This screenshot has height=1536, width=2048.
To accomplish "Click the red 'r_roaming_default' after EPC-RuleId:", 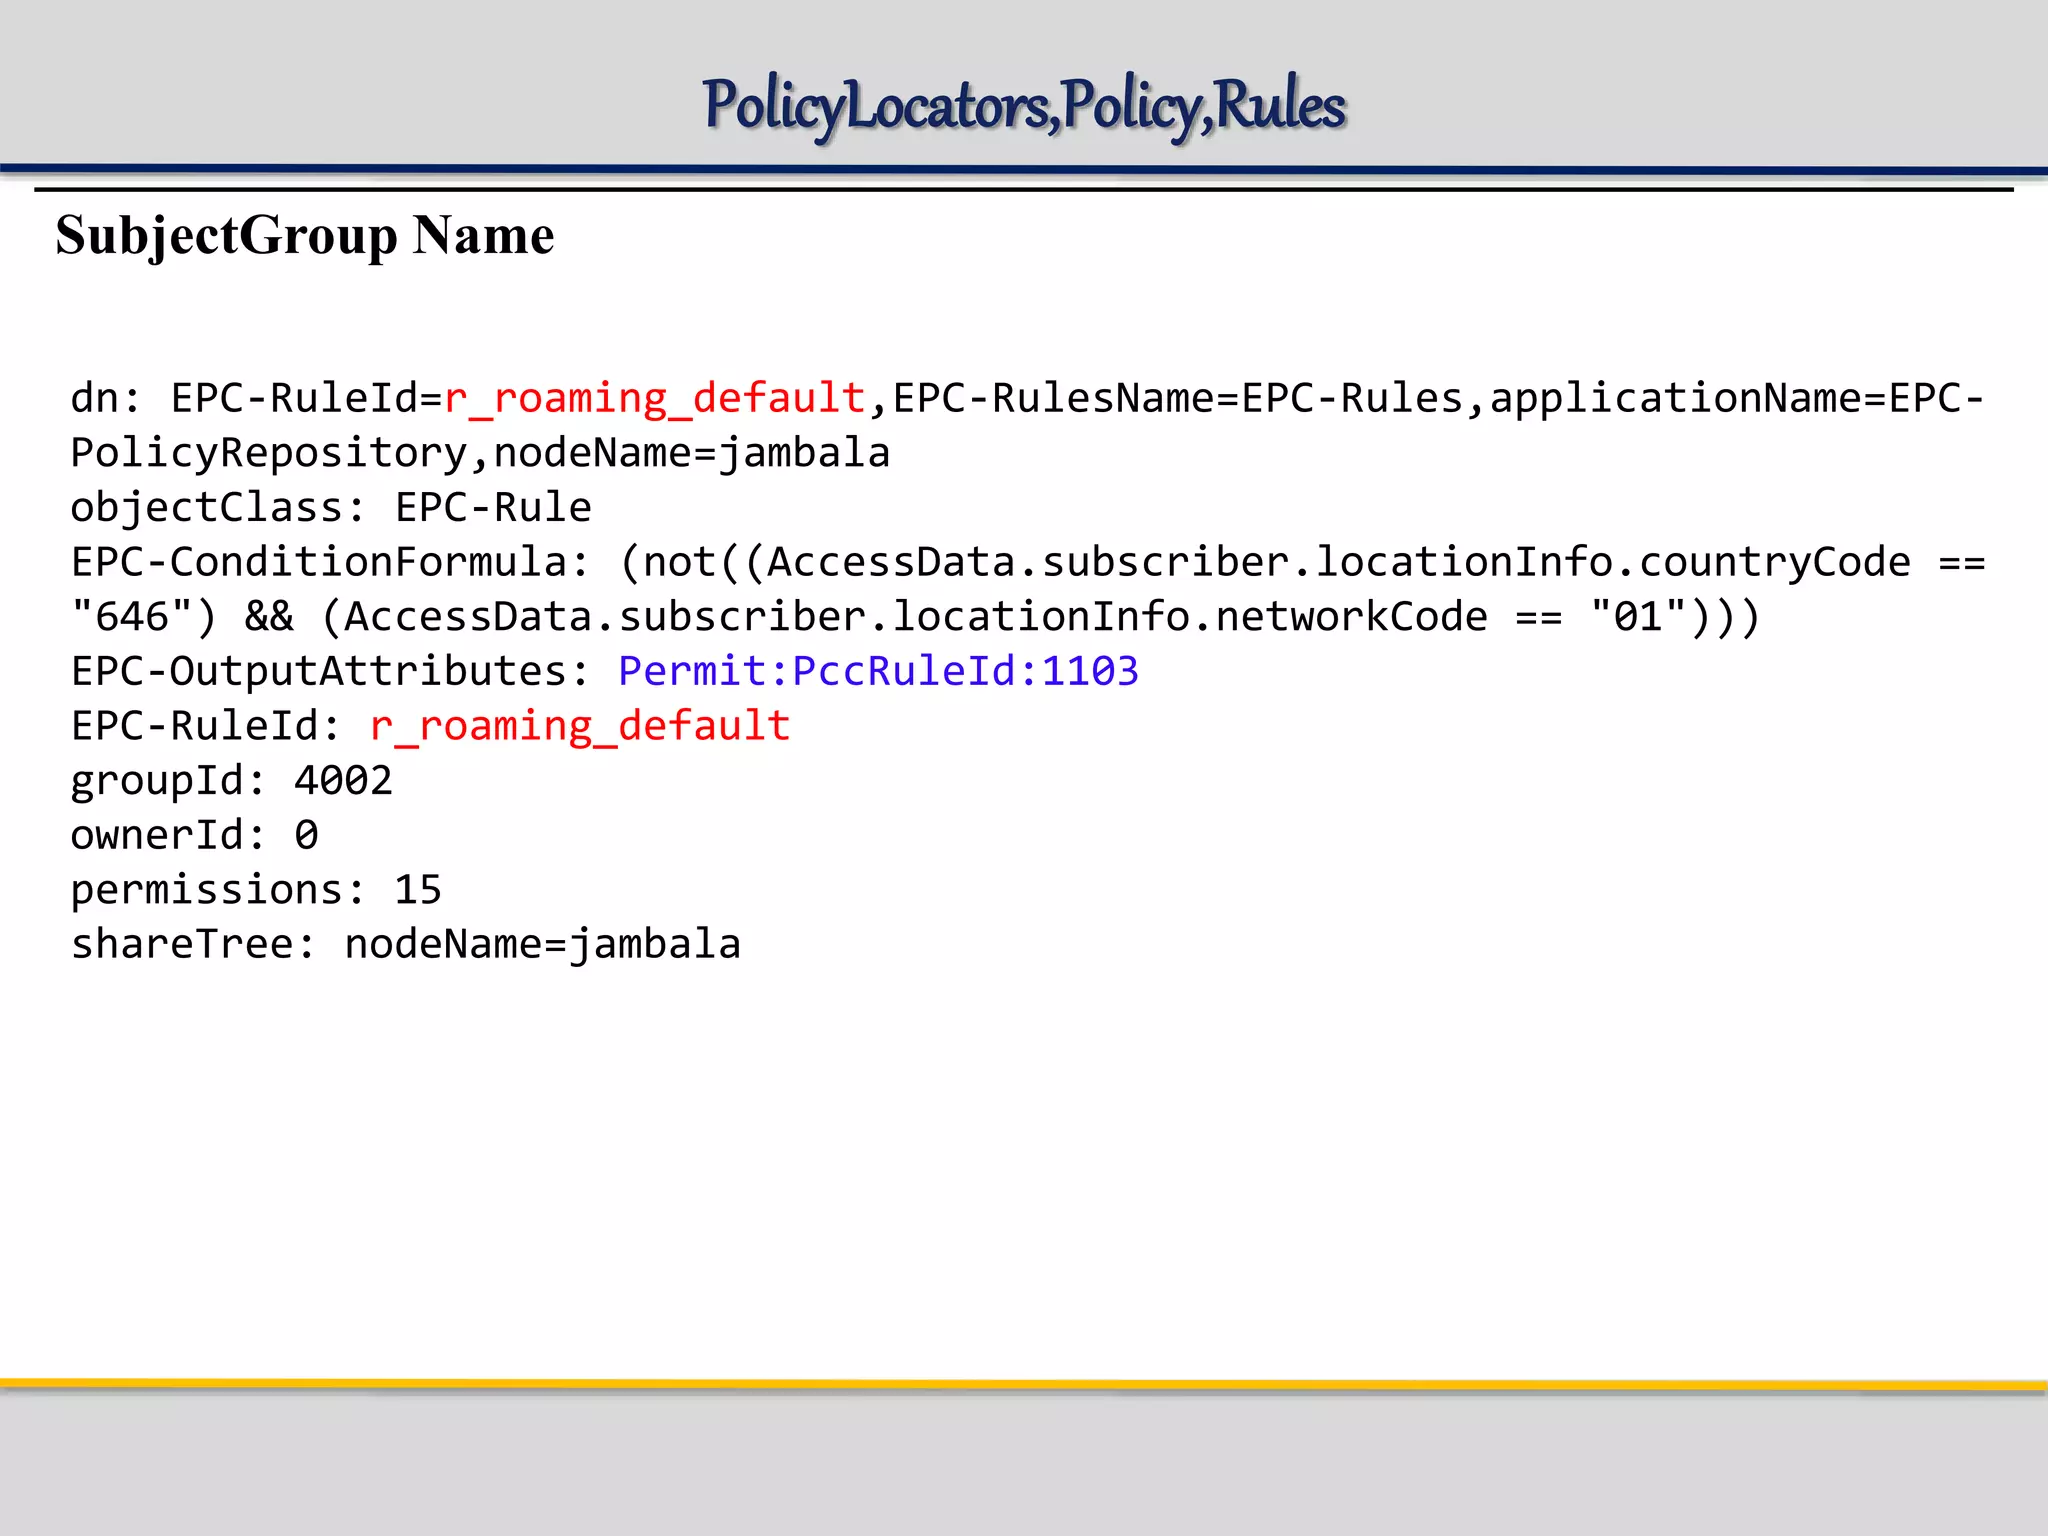I will (x=580, y=726).
